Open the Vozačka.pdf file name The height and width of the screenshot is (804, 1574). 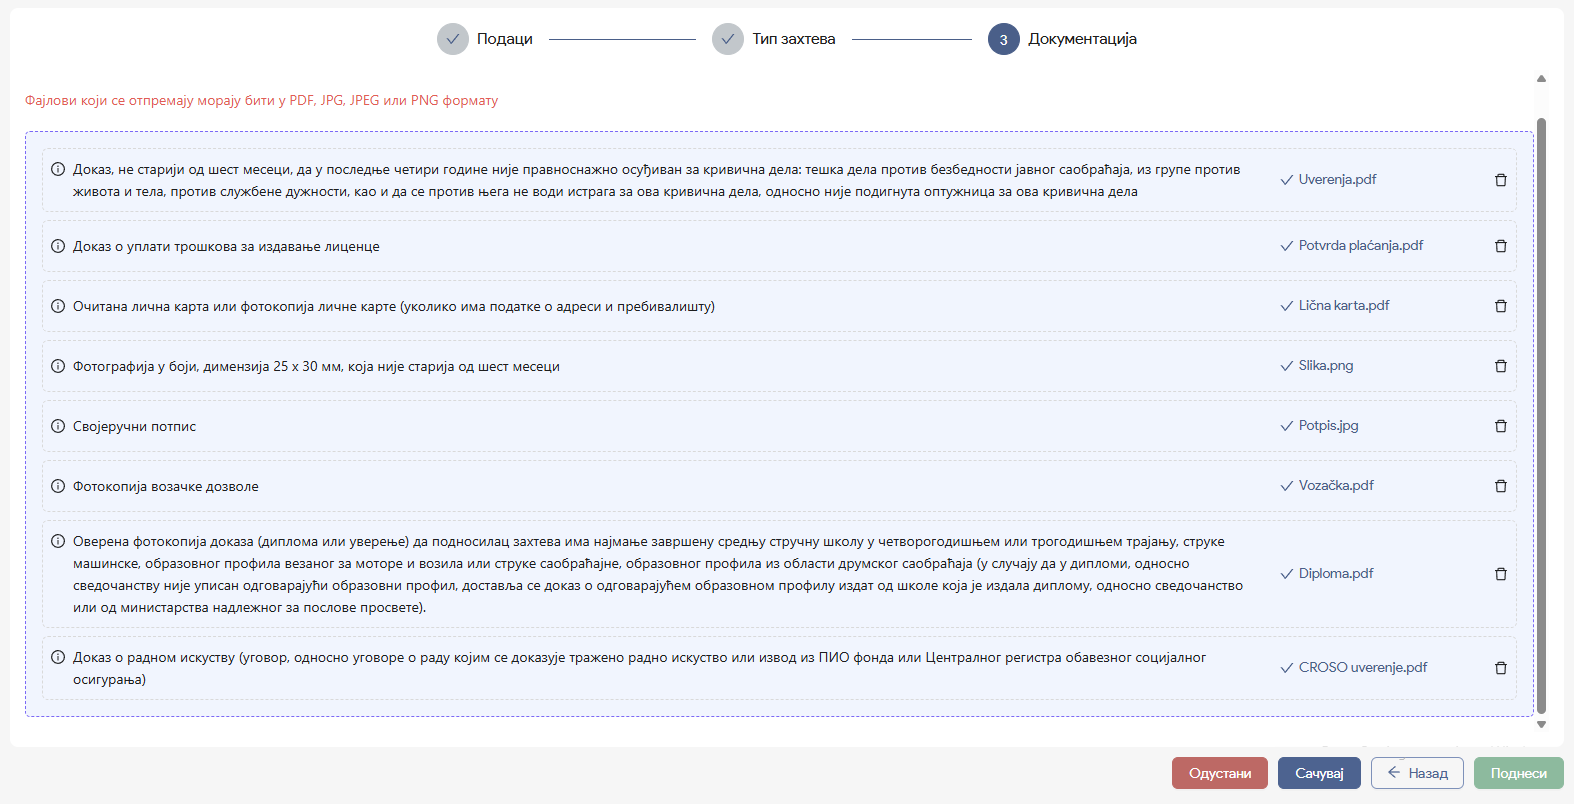coord(1336,485)
